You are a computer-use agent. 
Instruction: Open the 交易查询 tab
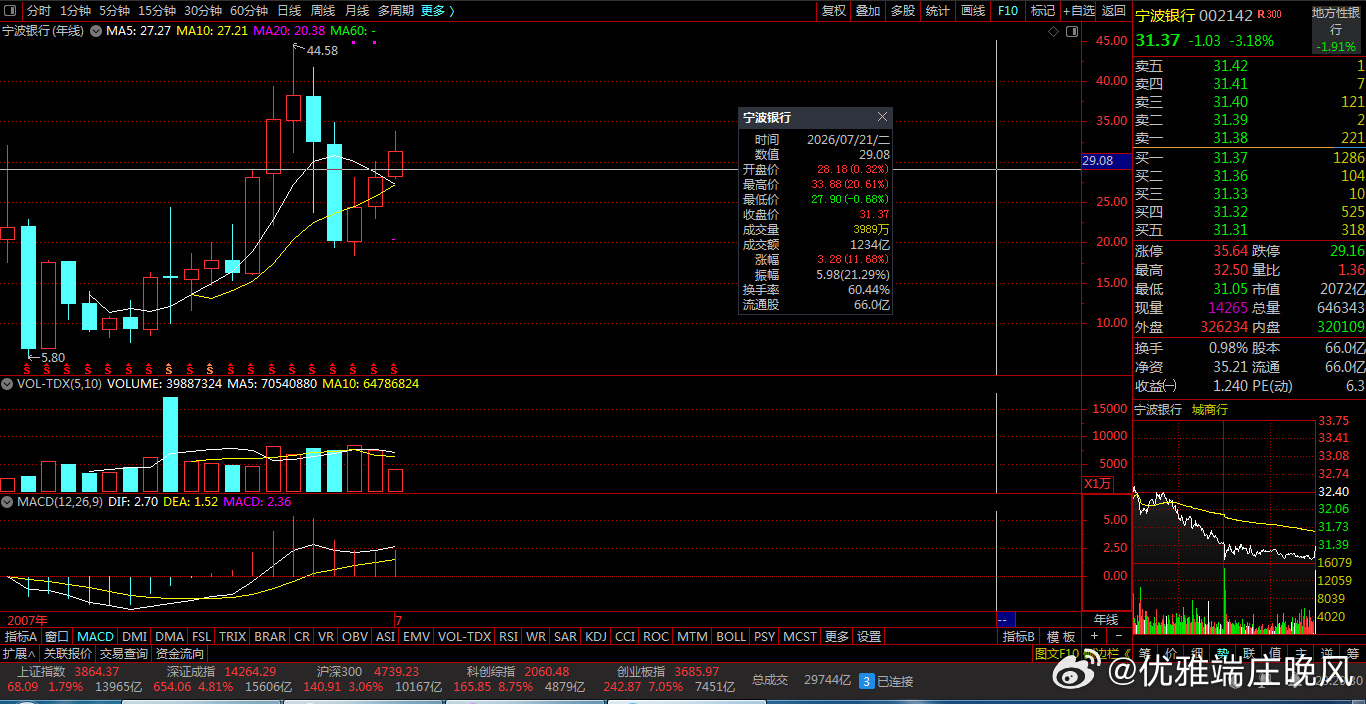pyautogui.click(x=124, y=654)
